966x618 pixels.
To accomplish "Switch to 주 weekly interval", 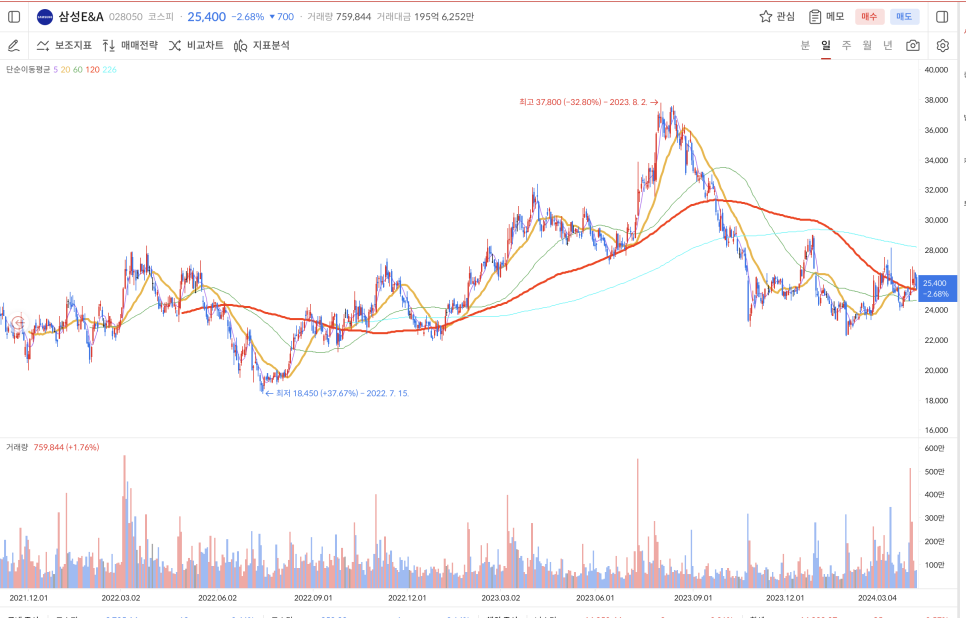I will tap(846, 45).
